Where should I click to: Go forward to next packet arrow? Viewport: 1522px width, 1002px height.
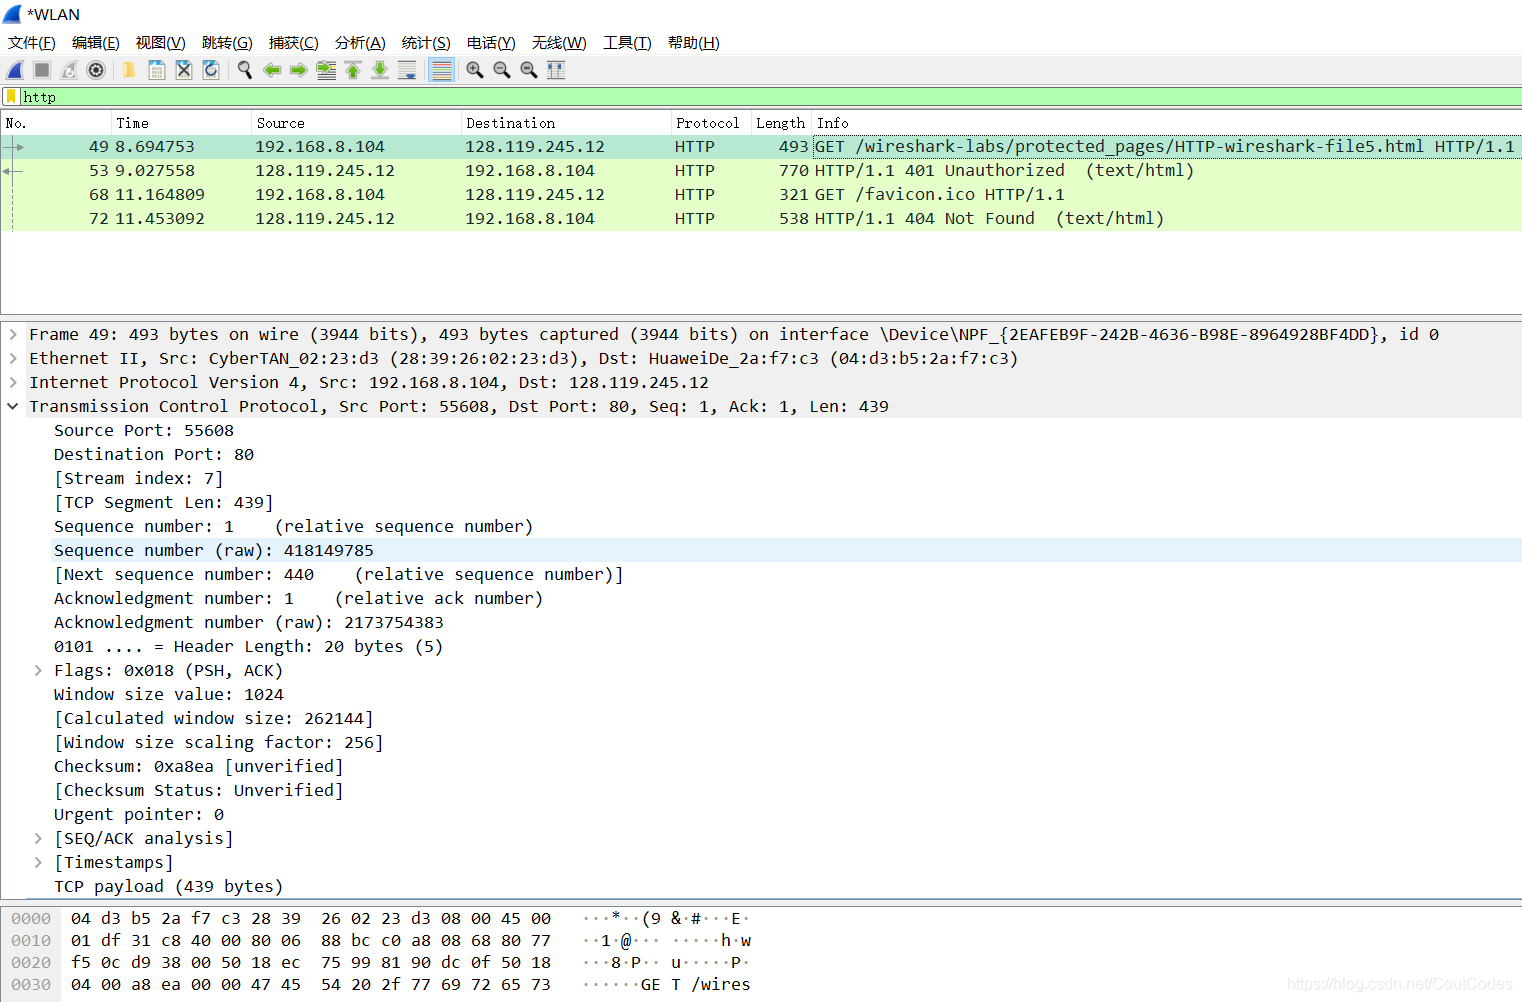point(299,70)
